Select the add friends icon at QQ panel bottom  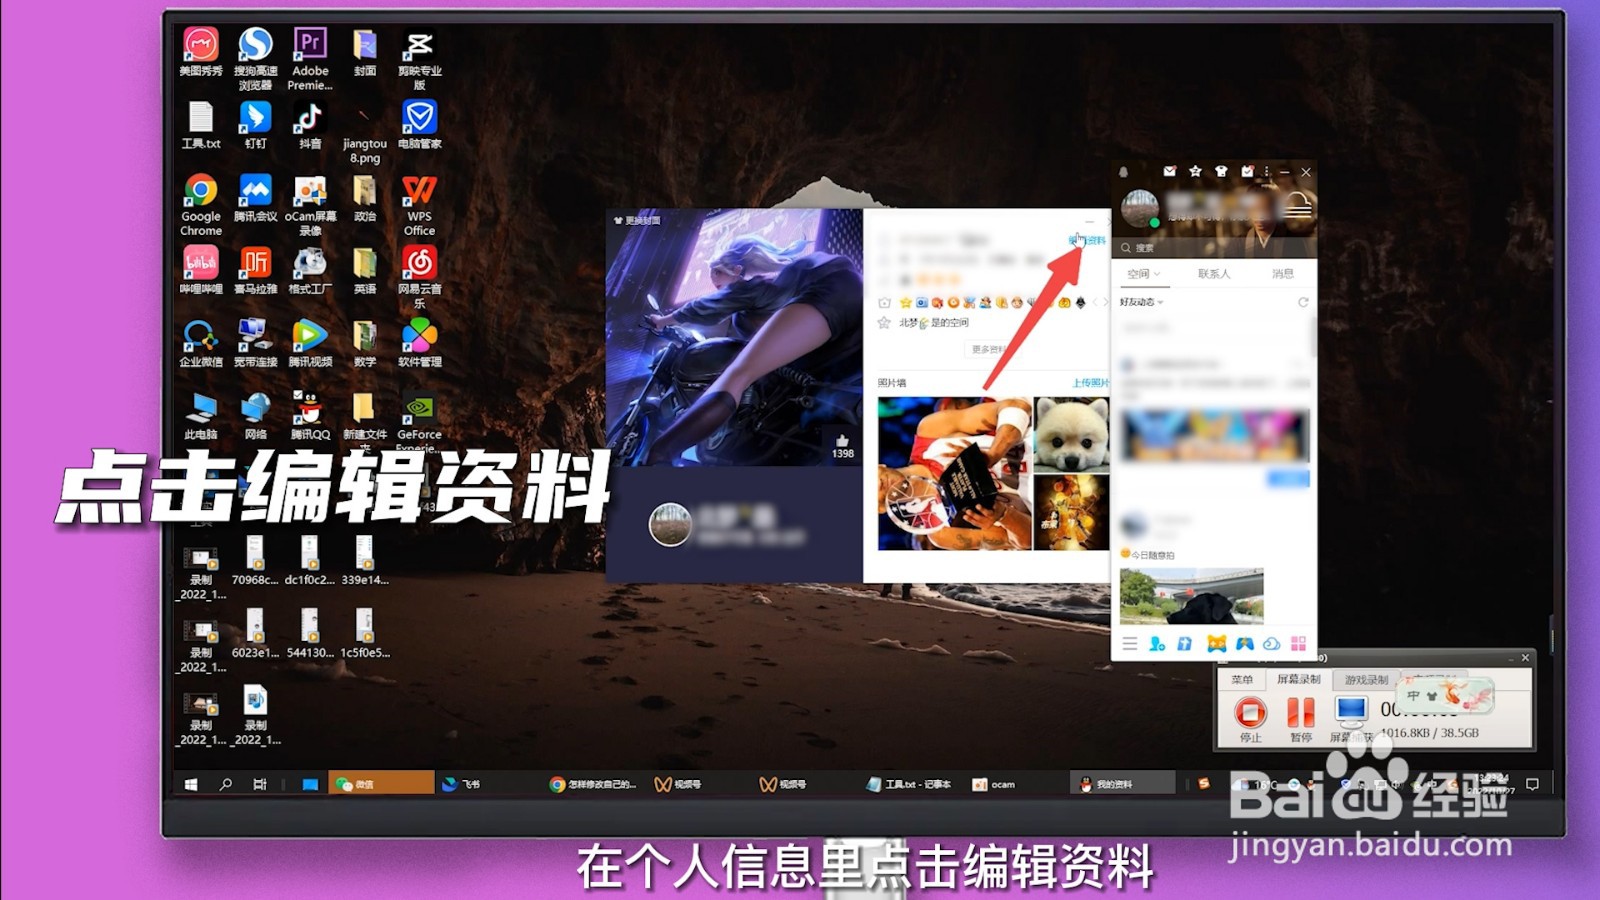pyautogui.click(x=1157, y=644)
